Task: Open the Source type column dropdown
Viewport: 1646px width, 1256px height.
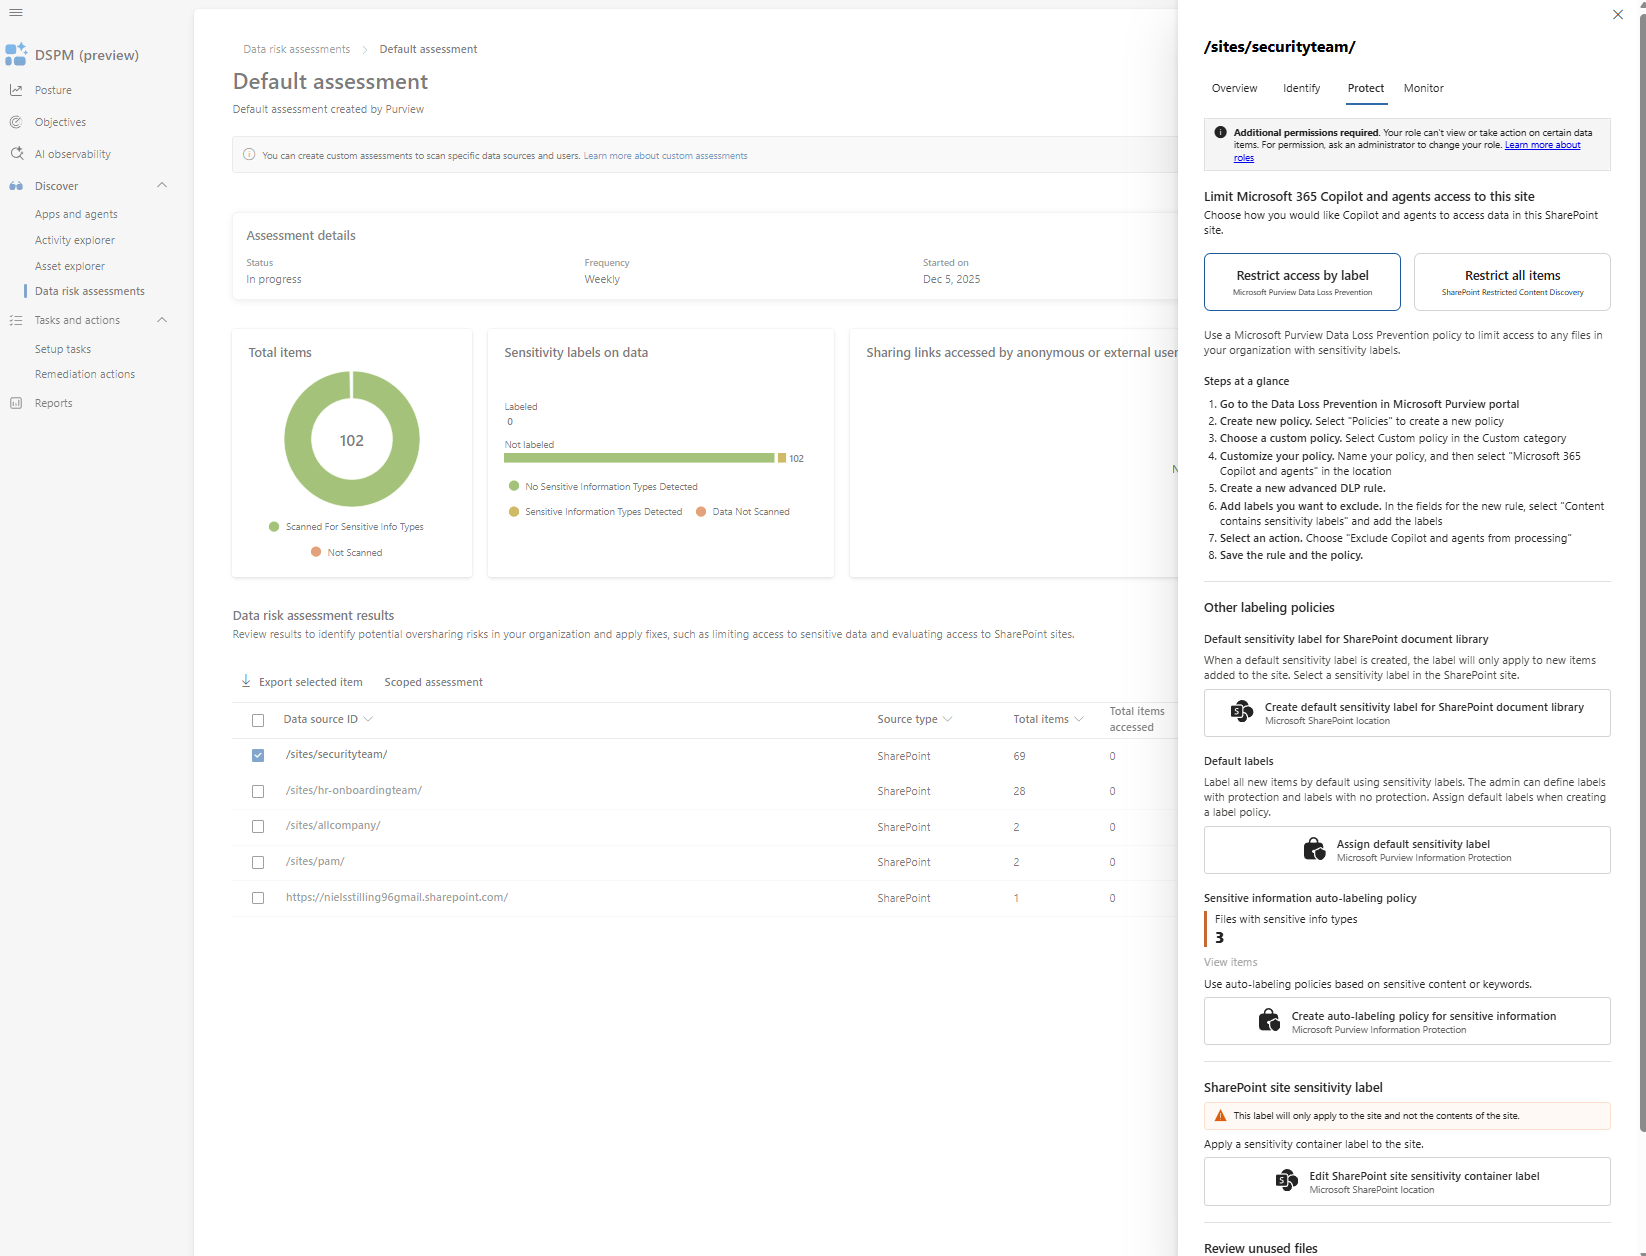Action: coord(947,719)
